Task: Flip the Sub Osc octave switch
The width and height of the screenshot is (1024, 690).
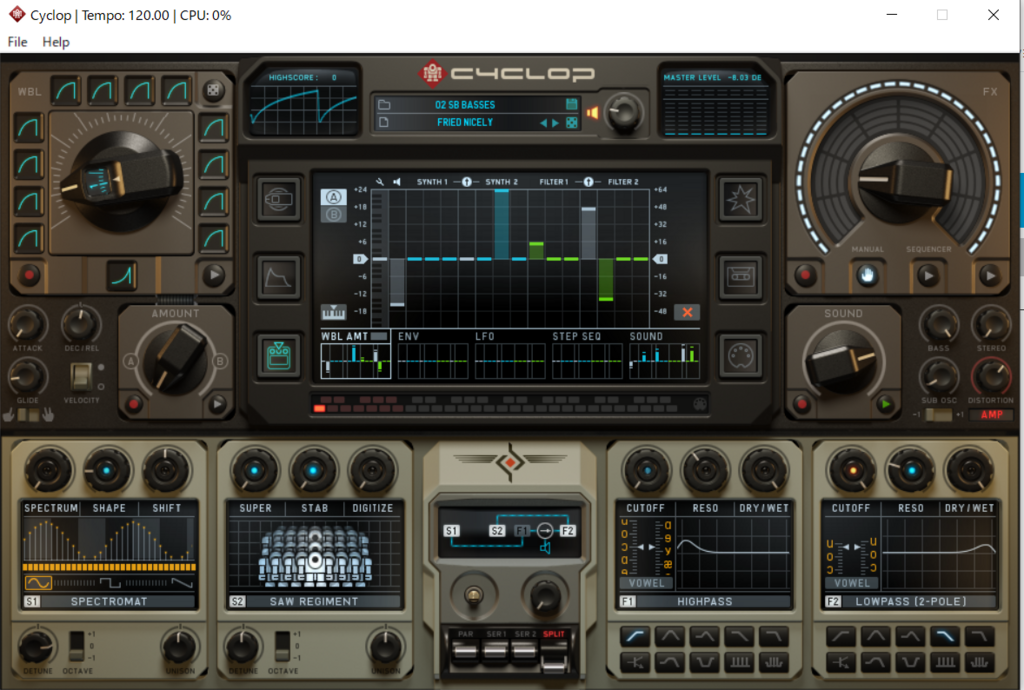Action: [938, 415]
